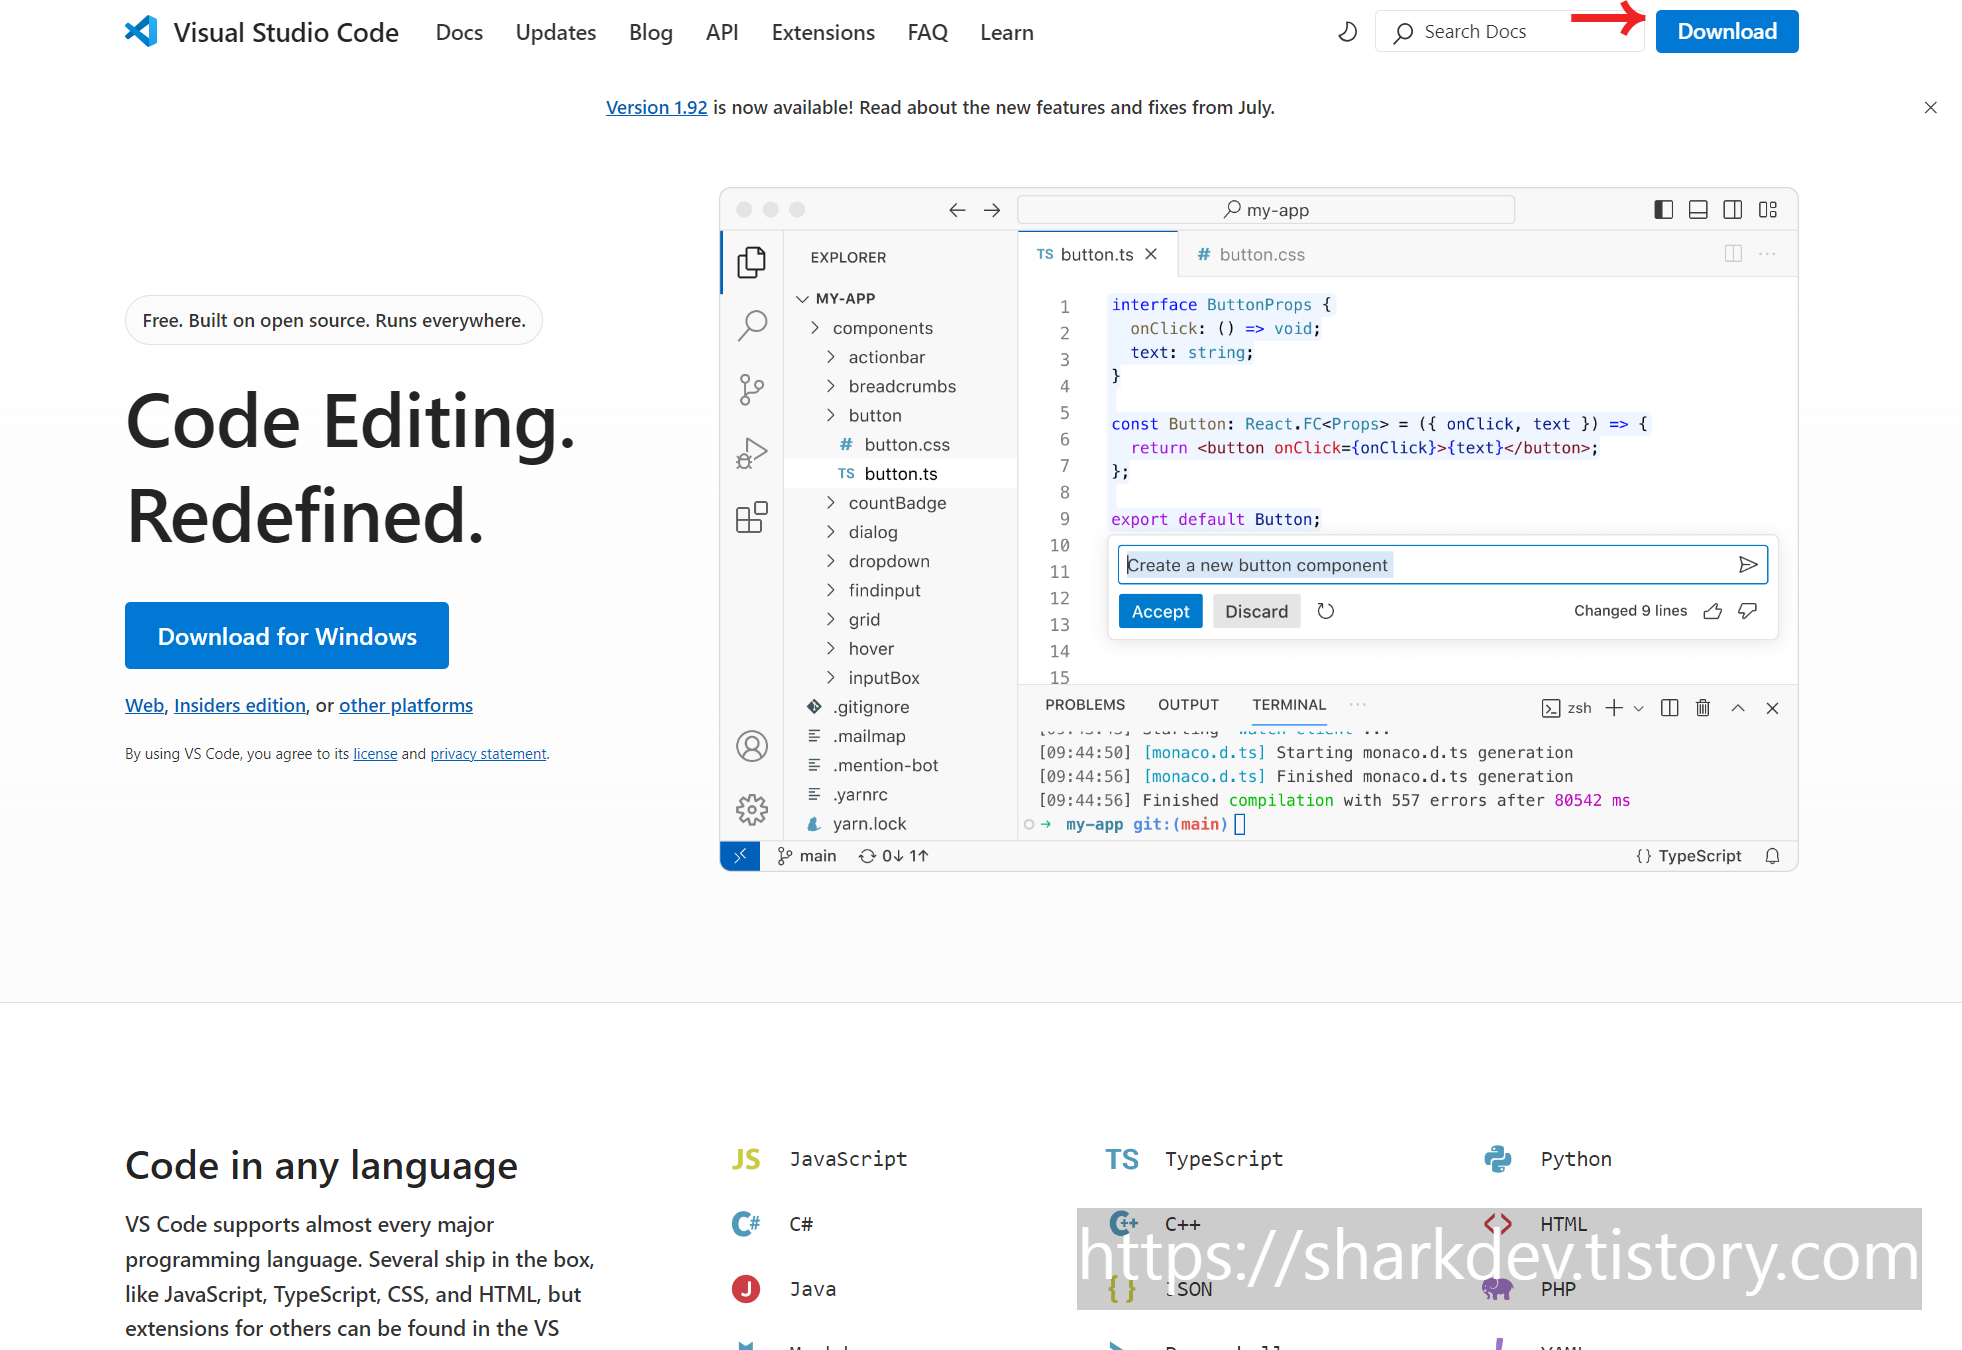Toggle primary sidebar layout icon
This screenshot has height=1350, width=1962.
(x=1663, y=209)
